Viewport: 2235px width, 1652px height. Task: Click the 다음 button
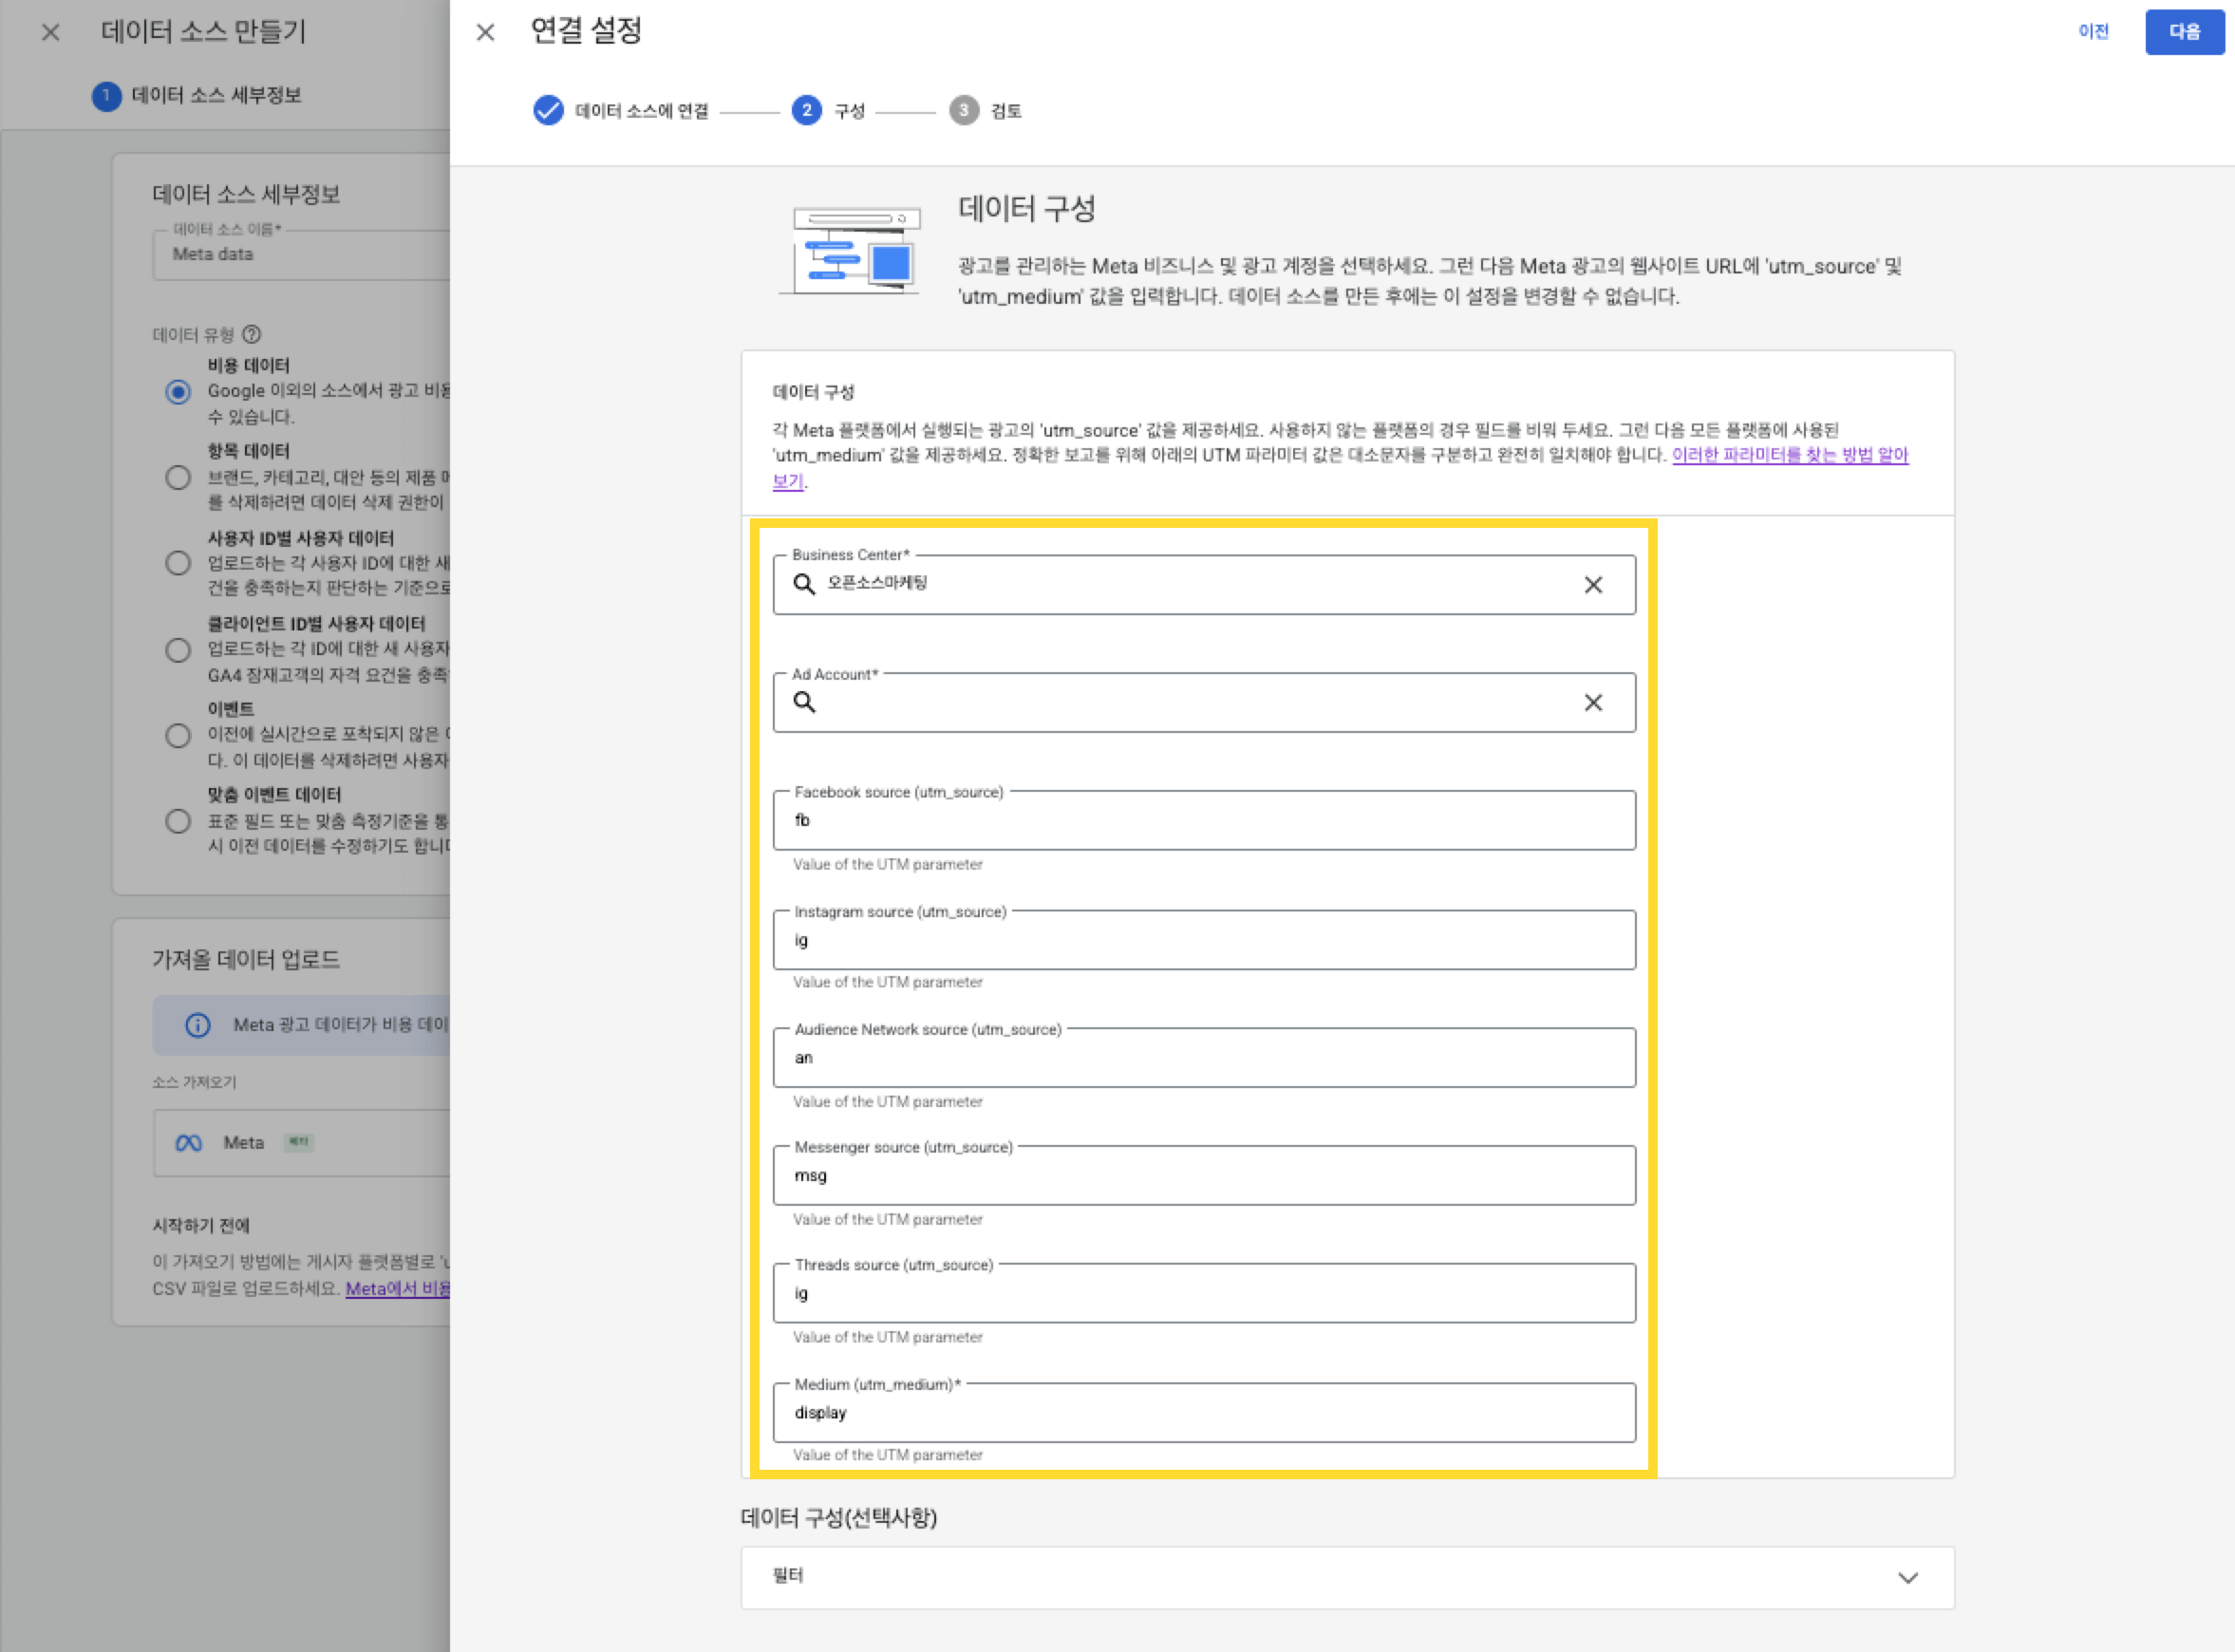[2183, 32]
